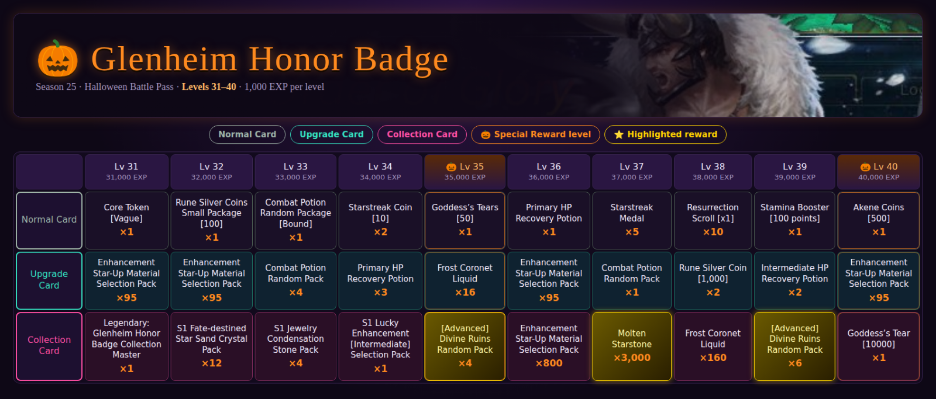Click the Upgrade Card row label
This screenshot has height=399, width=936.
point(49,280)
